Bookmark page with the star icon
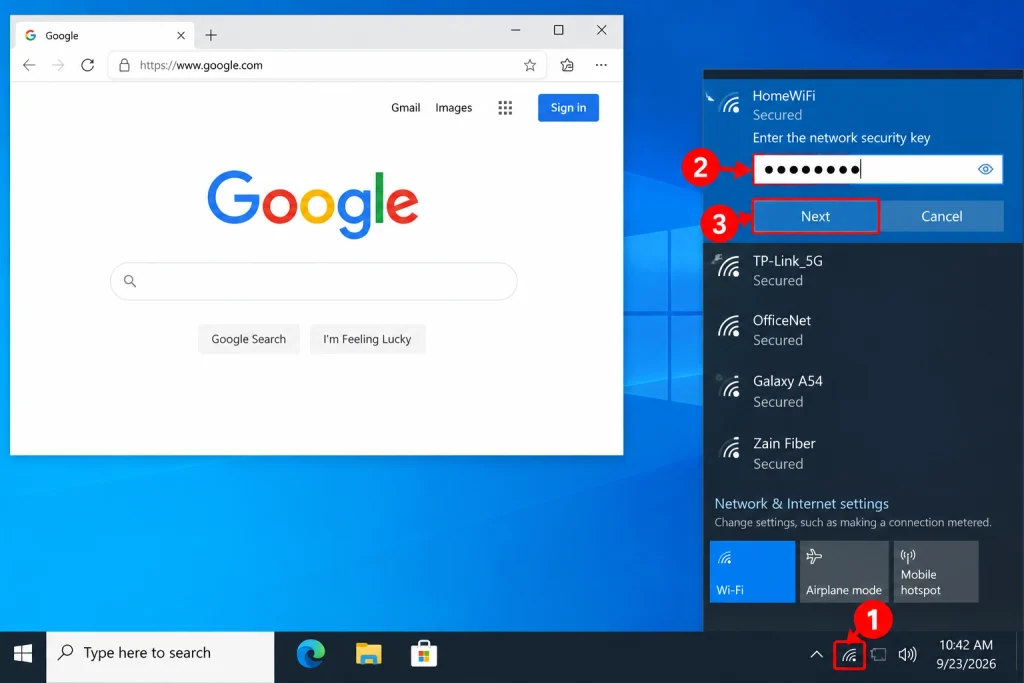 pos(530,65)
